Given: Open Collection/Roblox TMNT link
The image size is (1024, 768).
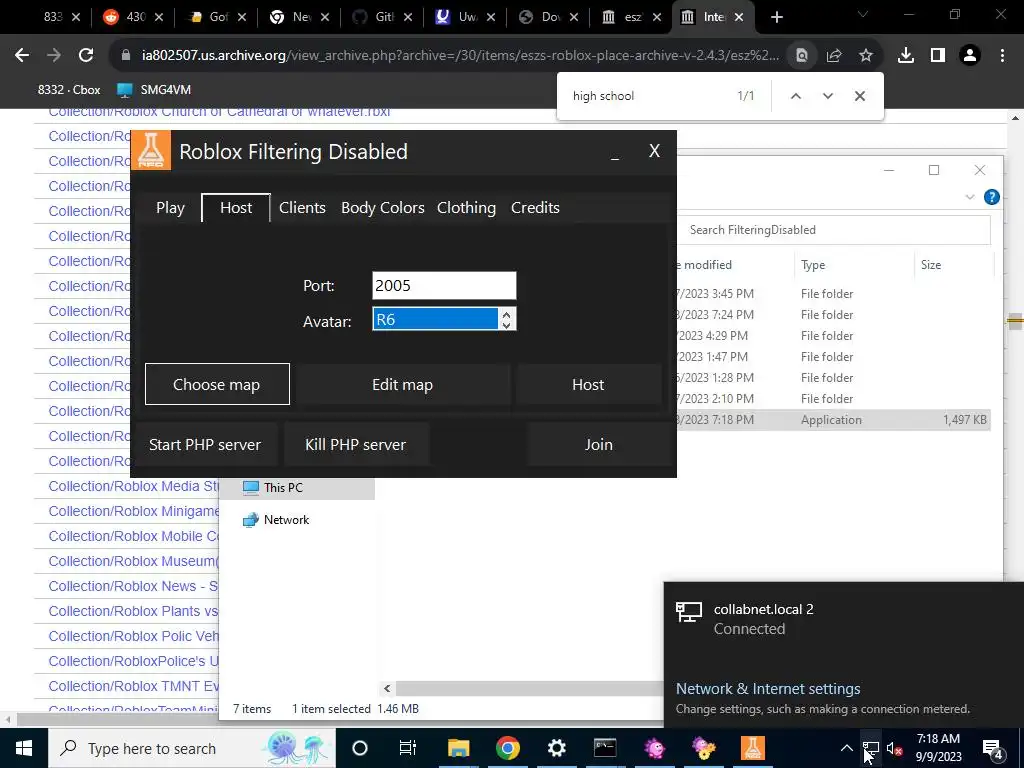Looking at the screenshot, I should pos(133,686).
